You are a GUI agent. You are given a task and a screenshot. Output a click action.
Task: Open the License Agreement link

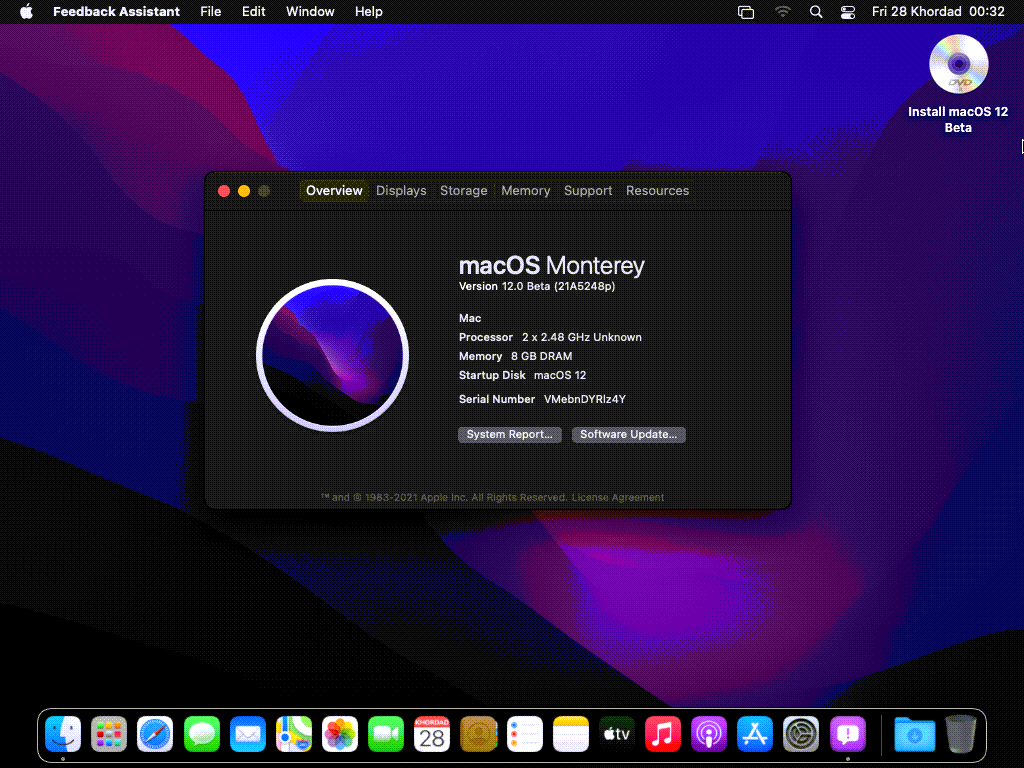pyautogui.click(x=618, y=498)
